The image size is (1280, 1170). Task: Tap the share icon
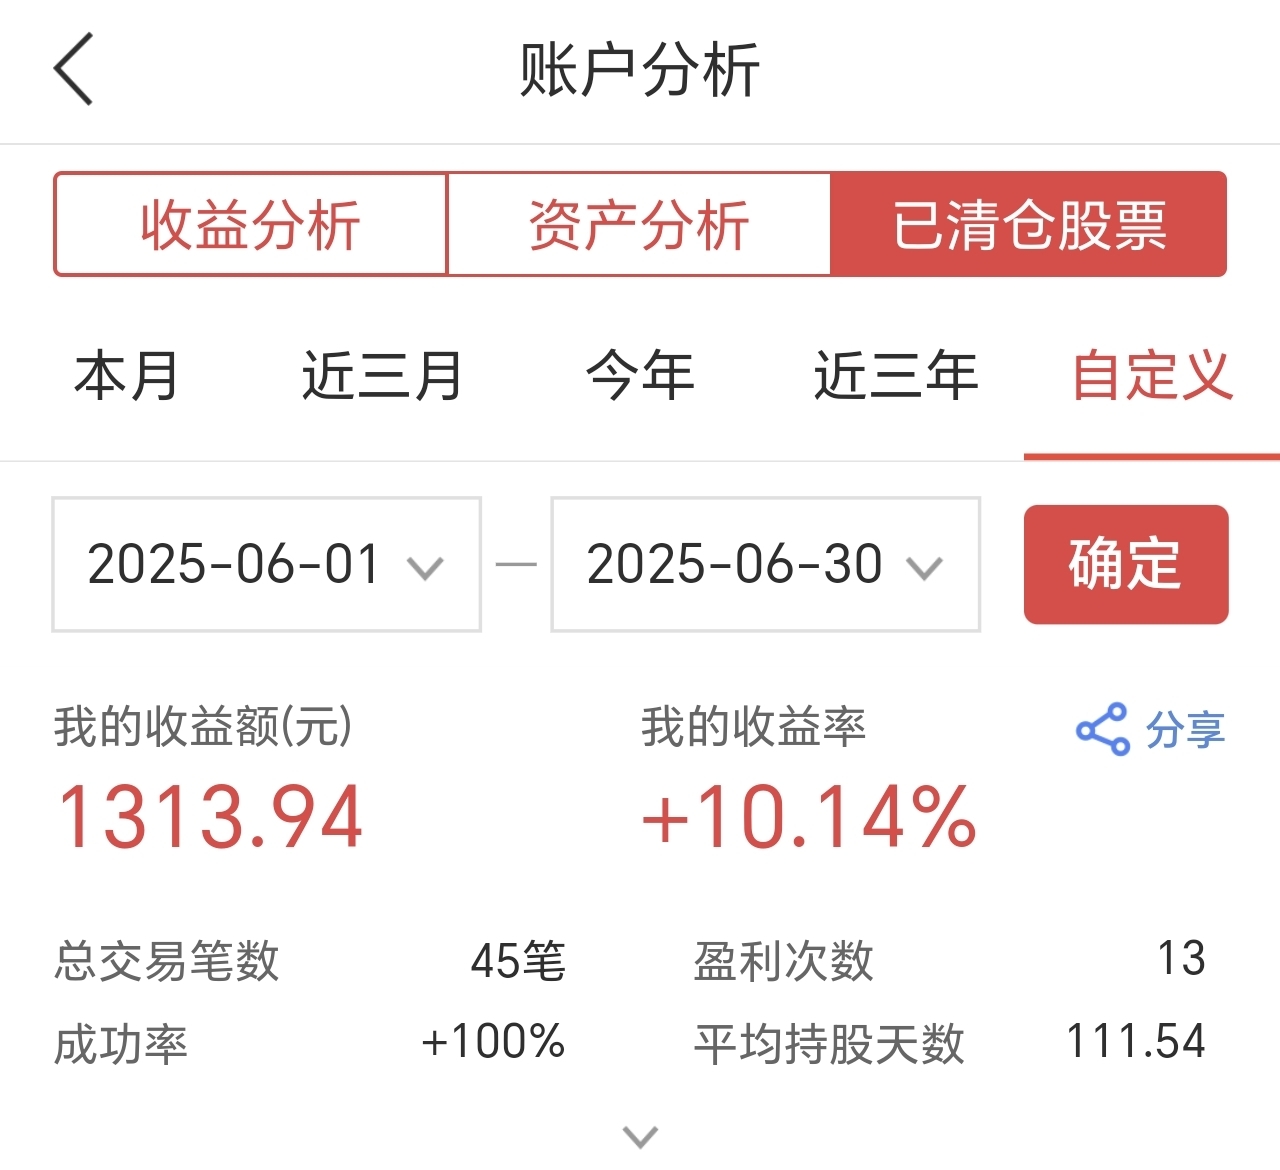tap(1102, 729)
